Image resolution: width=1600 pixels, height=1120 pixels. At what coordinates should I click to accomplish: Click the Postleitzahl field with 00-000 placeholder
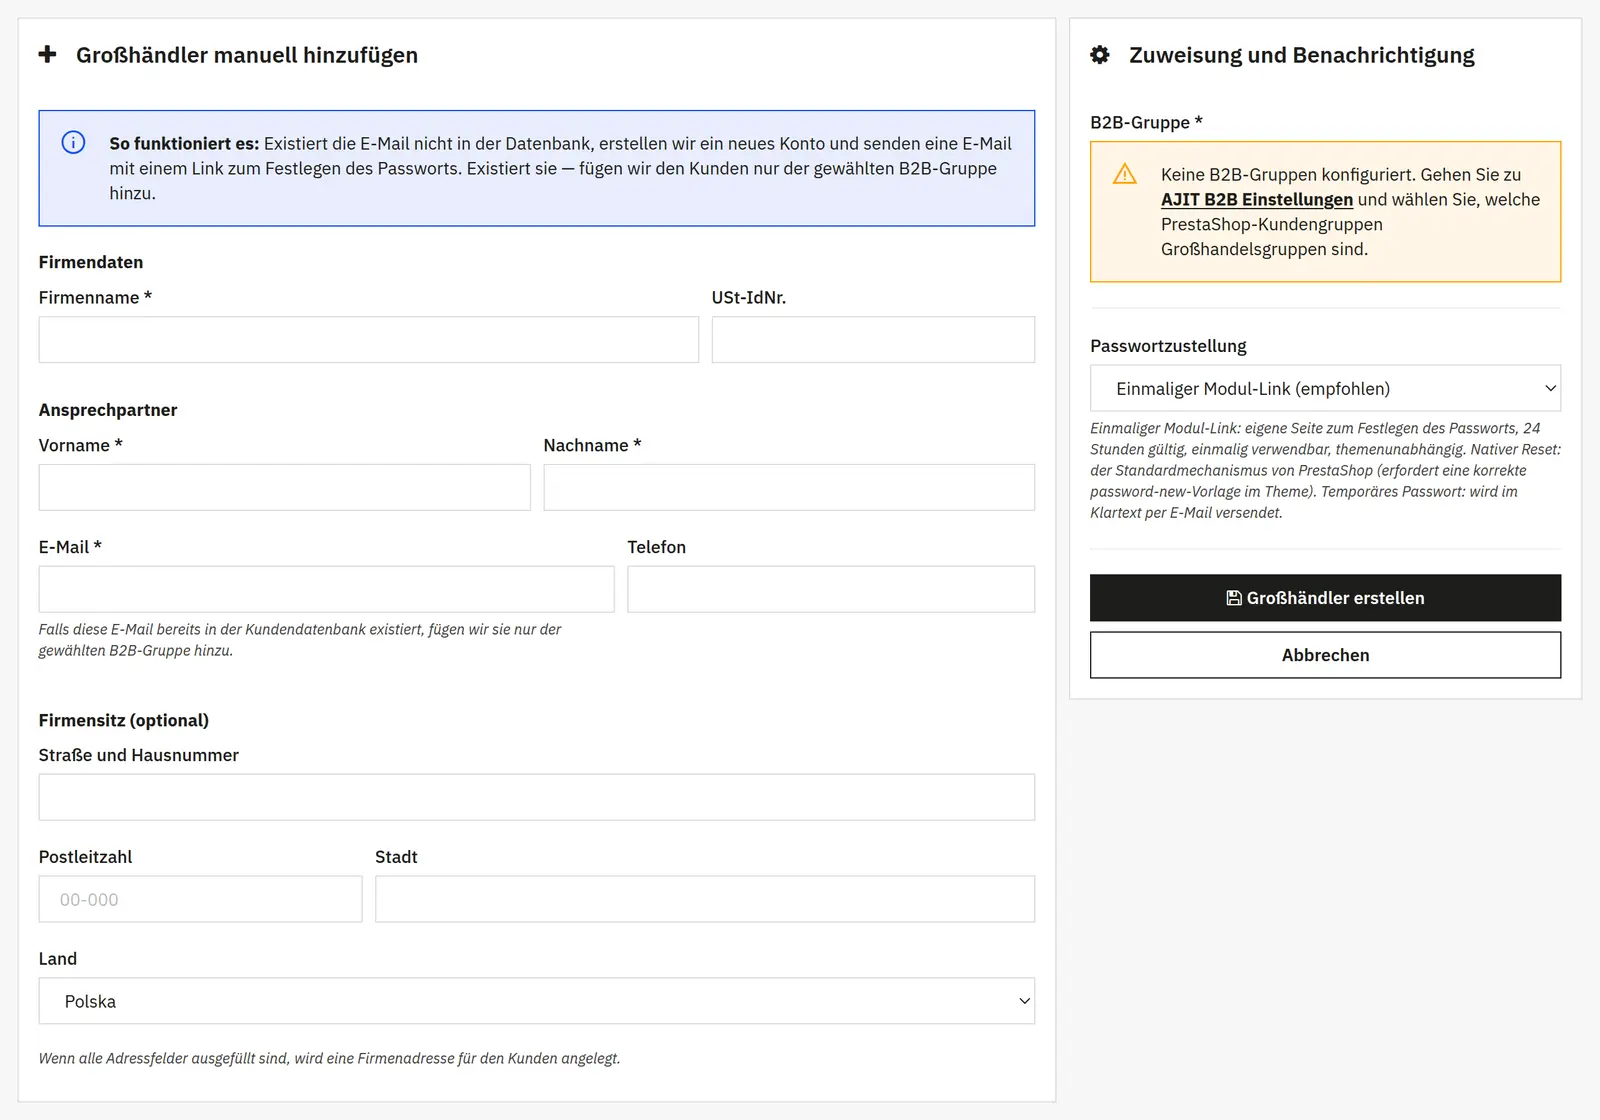click(201, 899)
